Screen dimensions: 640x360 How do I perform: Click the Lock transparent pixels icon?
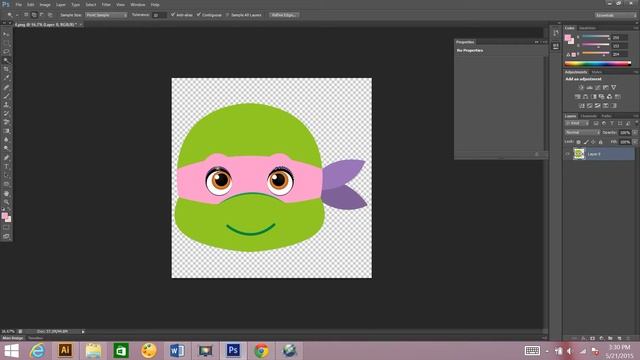tap(578, 142)
